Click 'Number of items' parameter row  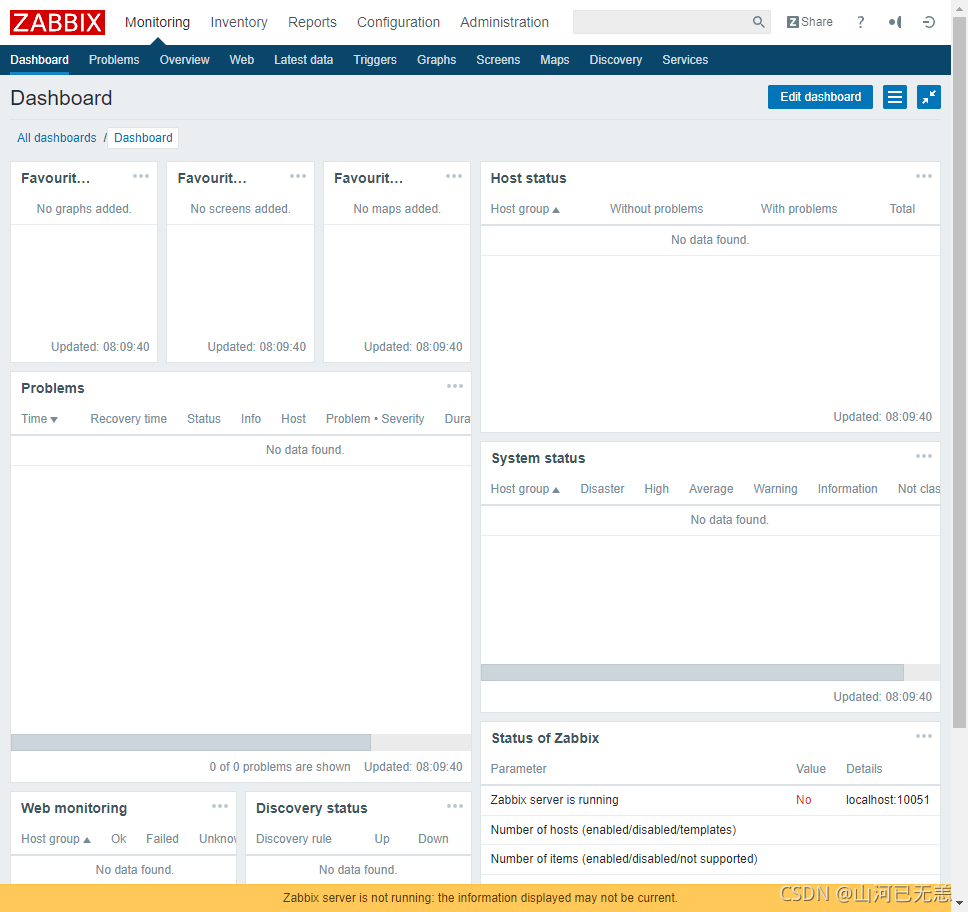pyautogui.click(x=710, y=858)
